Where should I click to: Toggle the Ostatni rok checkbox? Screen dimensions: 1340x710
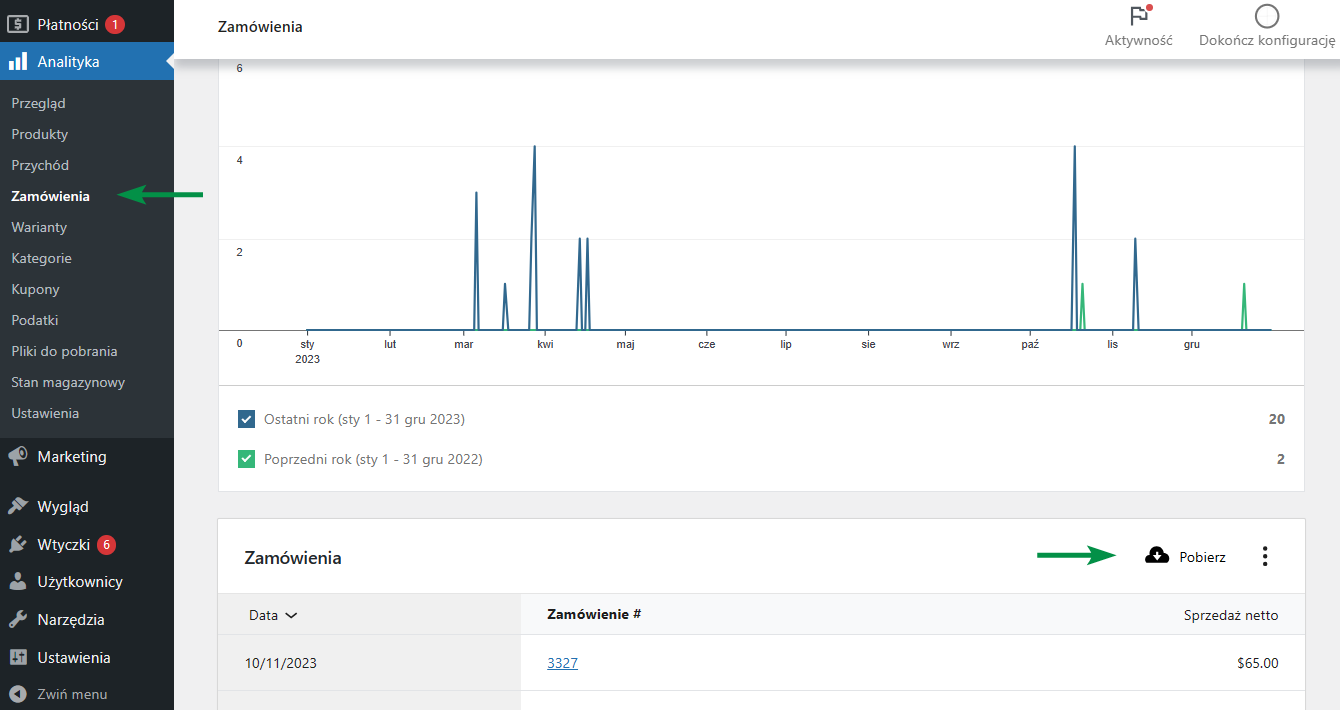[247, 419]
